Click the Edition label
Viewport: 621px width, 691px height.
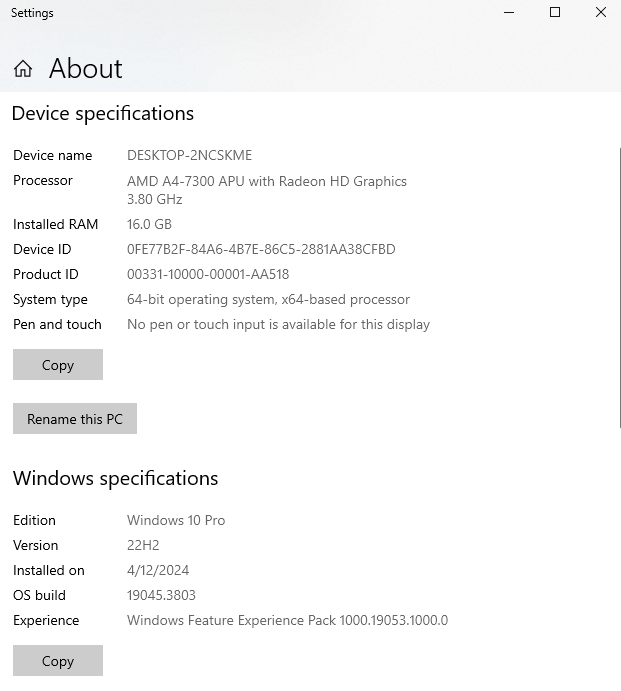(34, 520)
